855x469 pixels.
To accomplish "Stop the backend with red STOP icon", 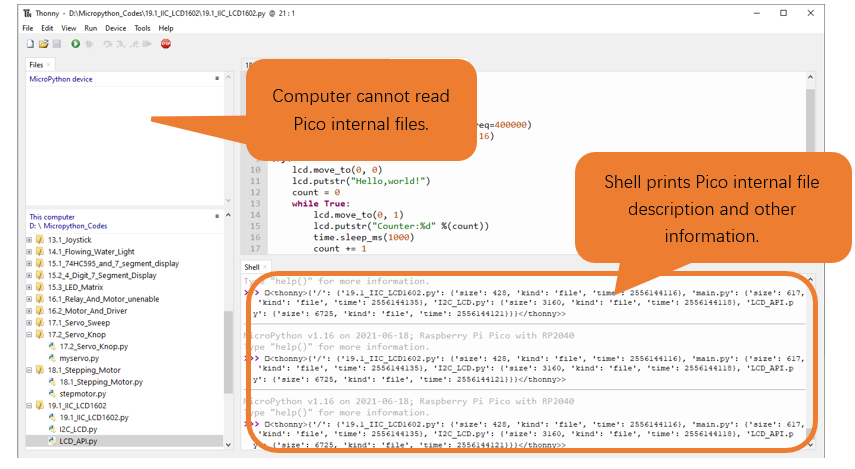I will click(166, 44).
